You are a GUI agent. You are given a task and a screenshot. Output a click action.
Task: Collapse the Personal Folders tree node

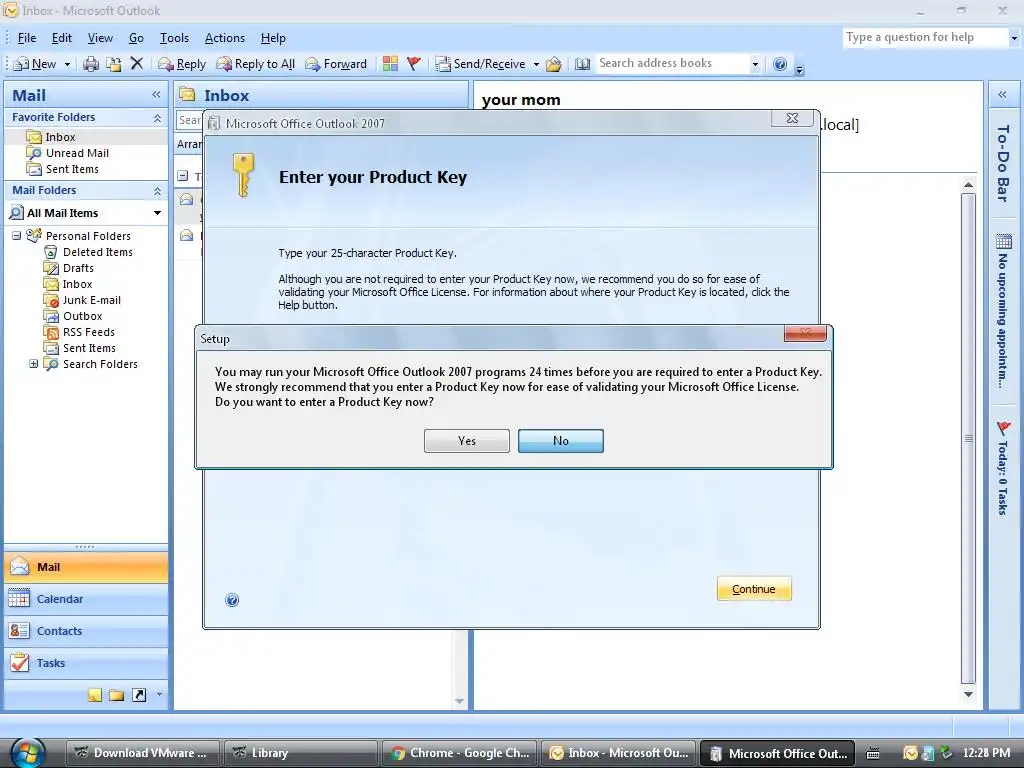point(16,236)
